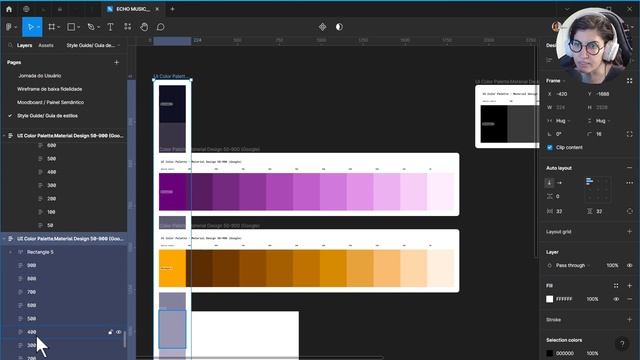Select the Text tool

click(x=110, y=27)
